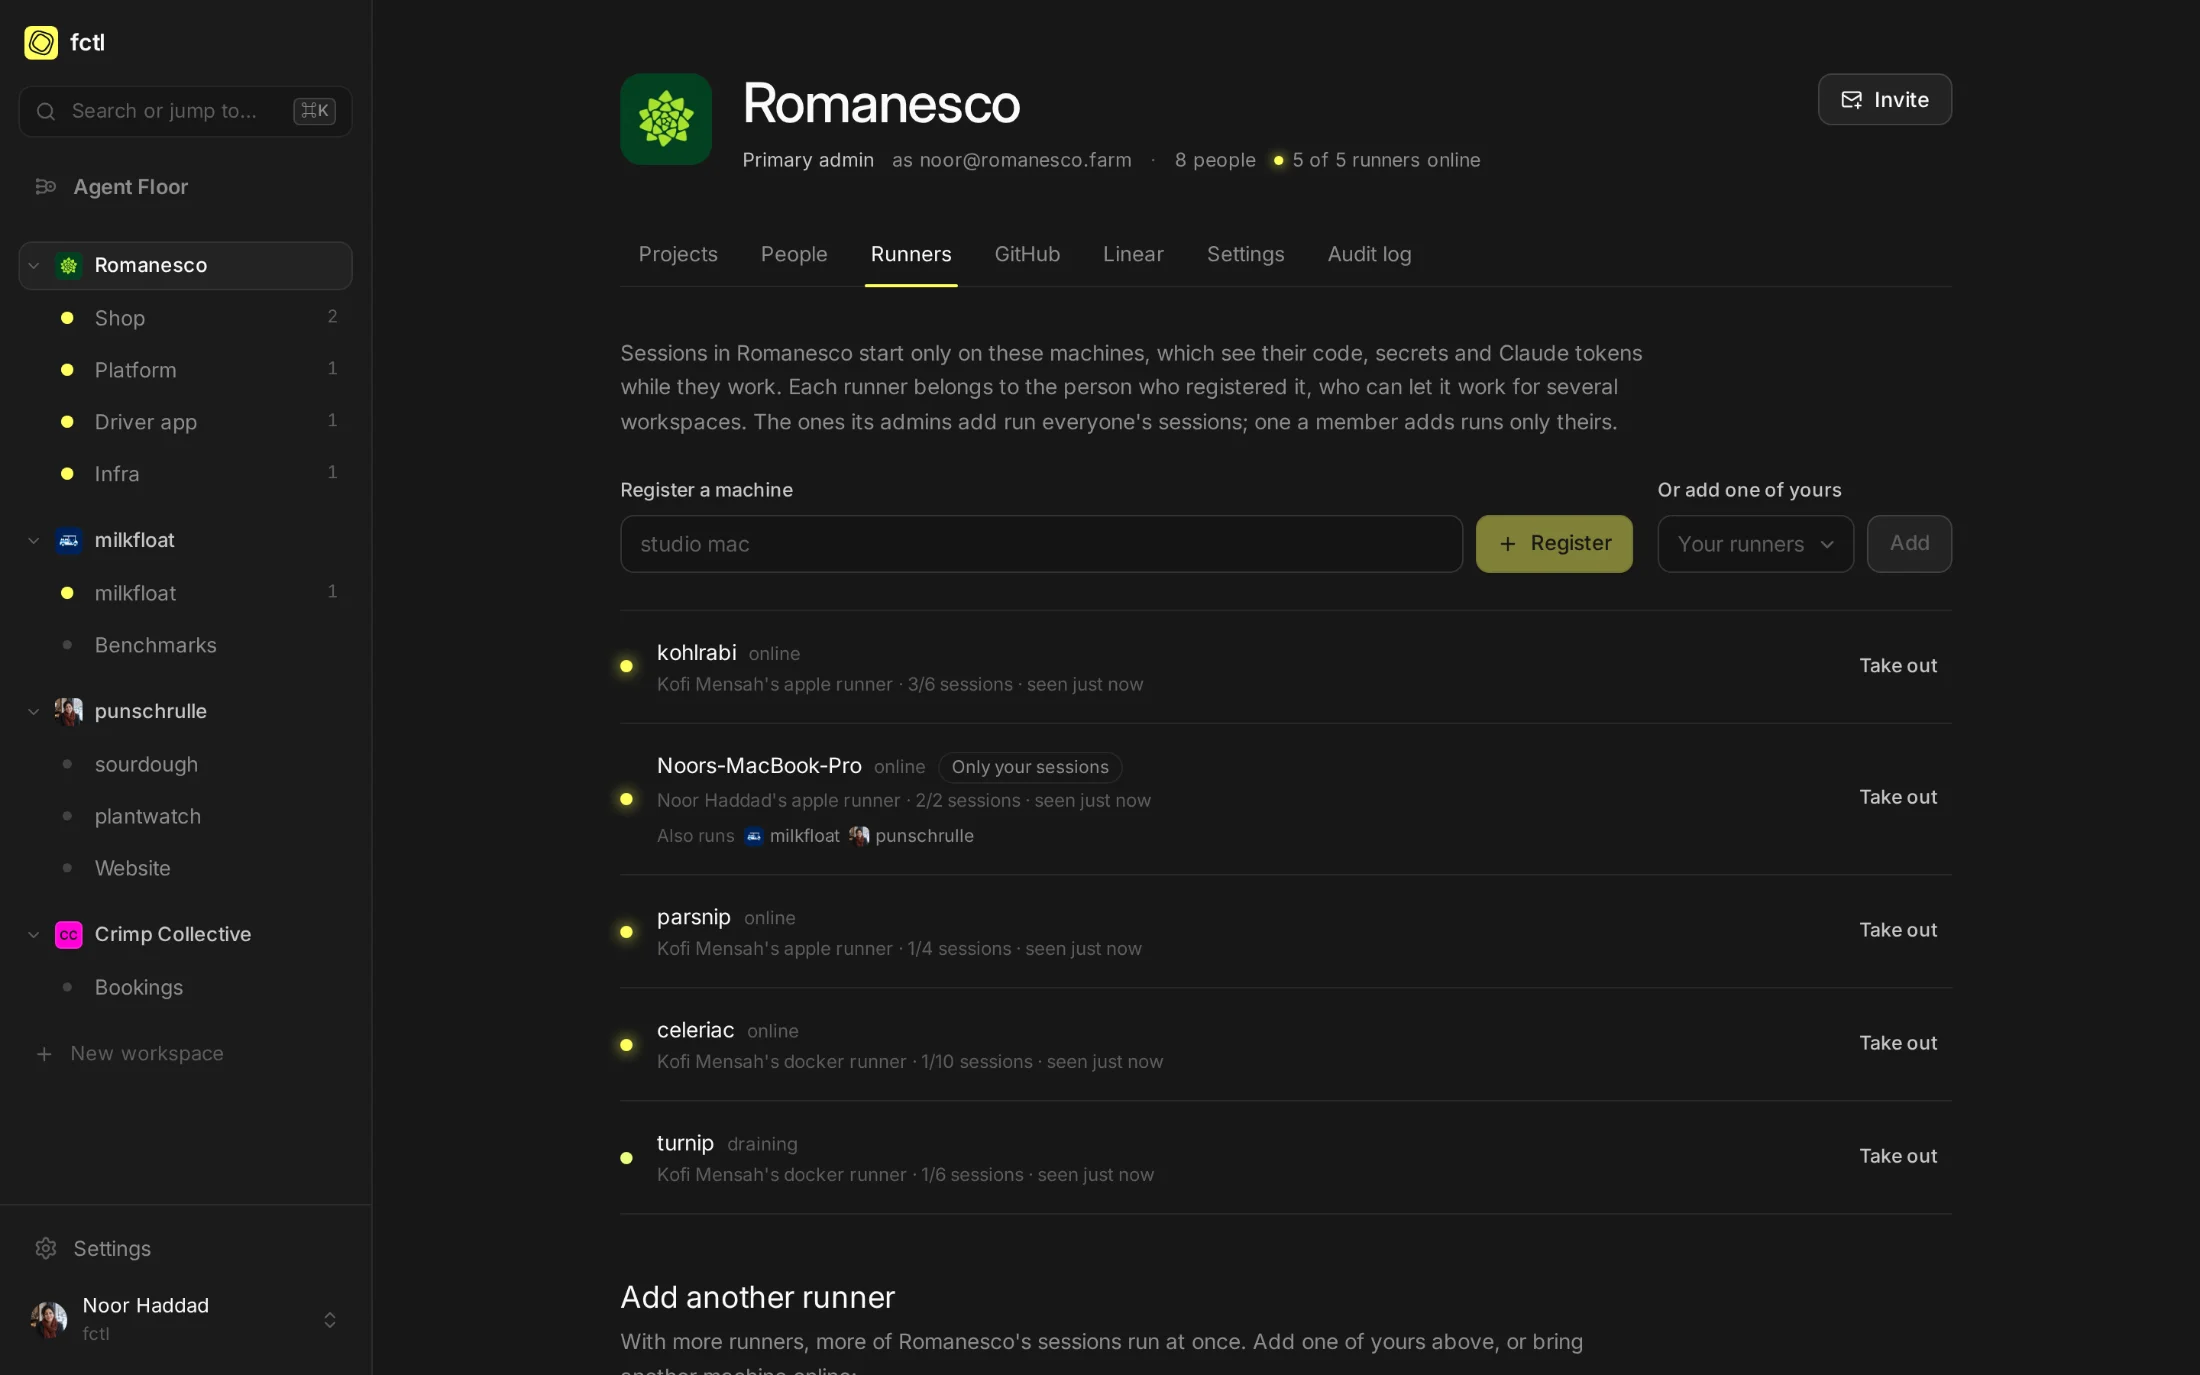Open Settings via the gear icon
The height and width of the screenshot is (1375, 2200).
[x=45, y=1249]
